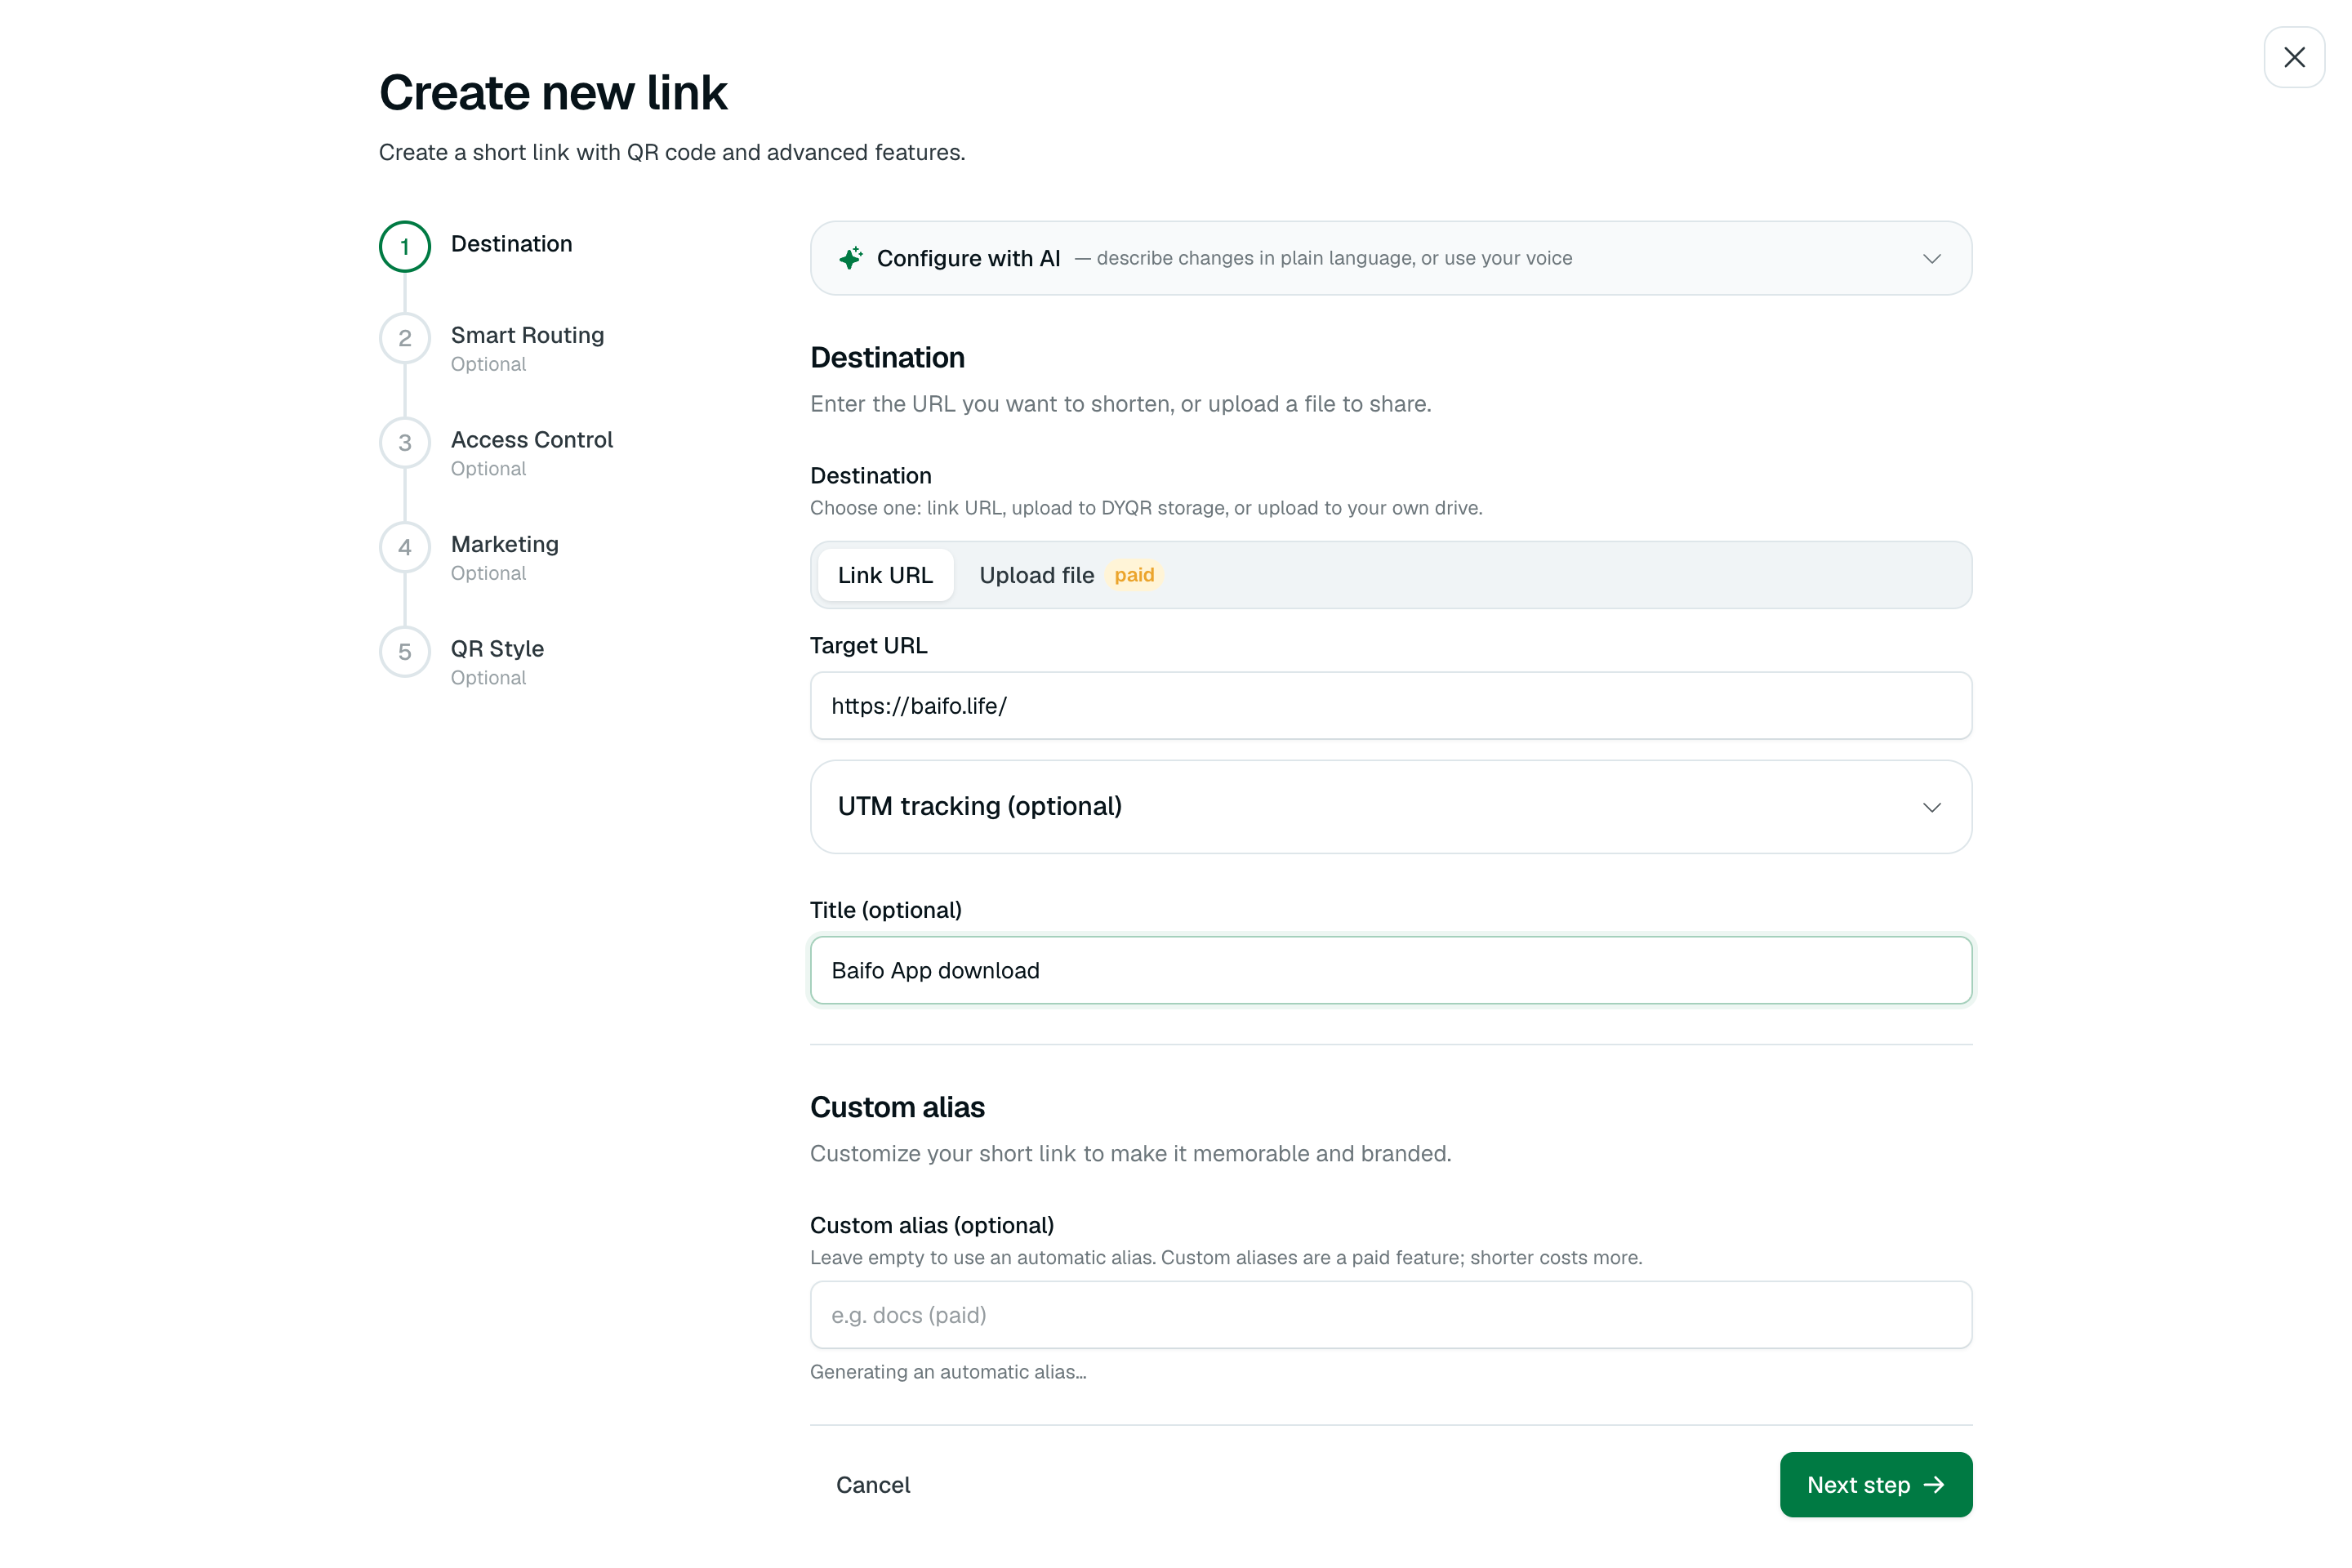The image size is (2352, 1568).
Task: Click 'Generating an automatic alias...' status text
Action: click(x=948, y=1372)
